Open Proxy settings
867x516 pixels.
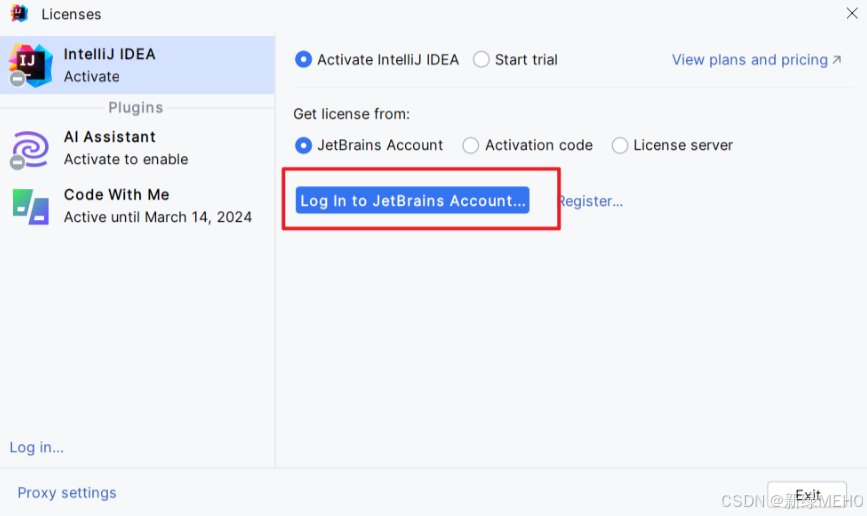(x=67, y=492)
